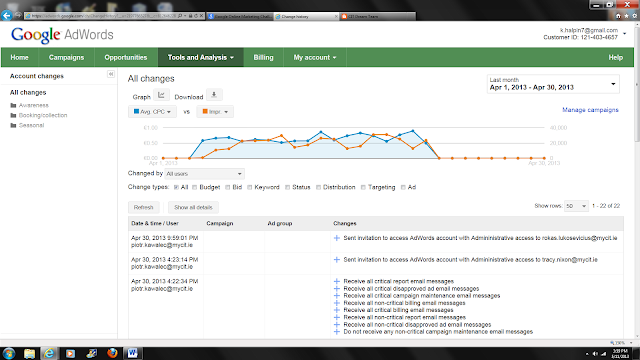
Task: Check the Keyword change type
Action: click(x=250, y=187)
